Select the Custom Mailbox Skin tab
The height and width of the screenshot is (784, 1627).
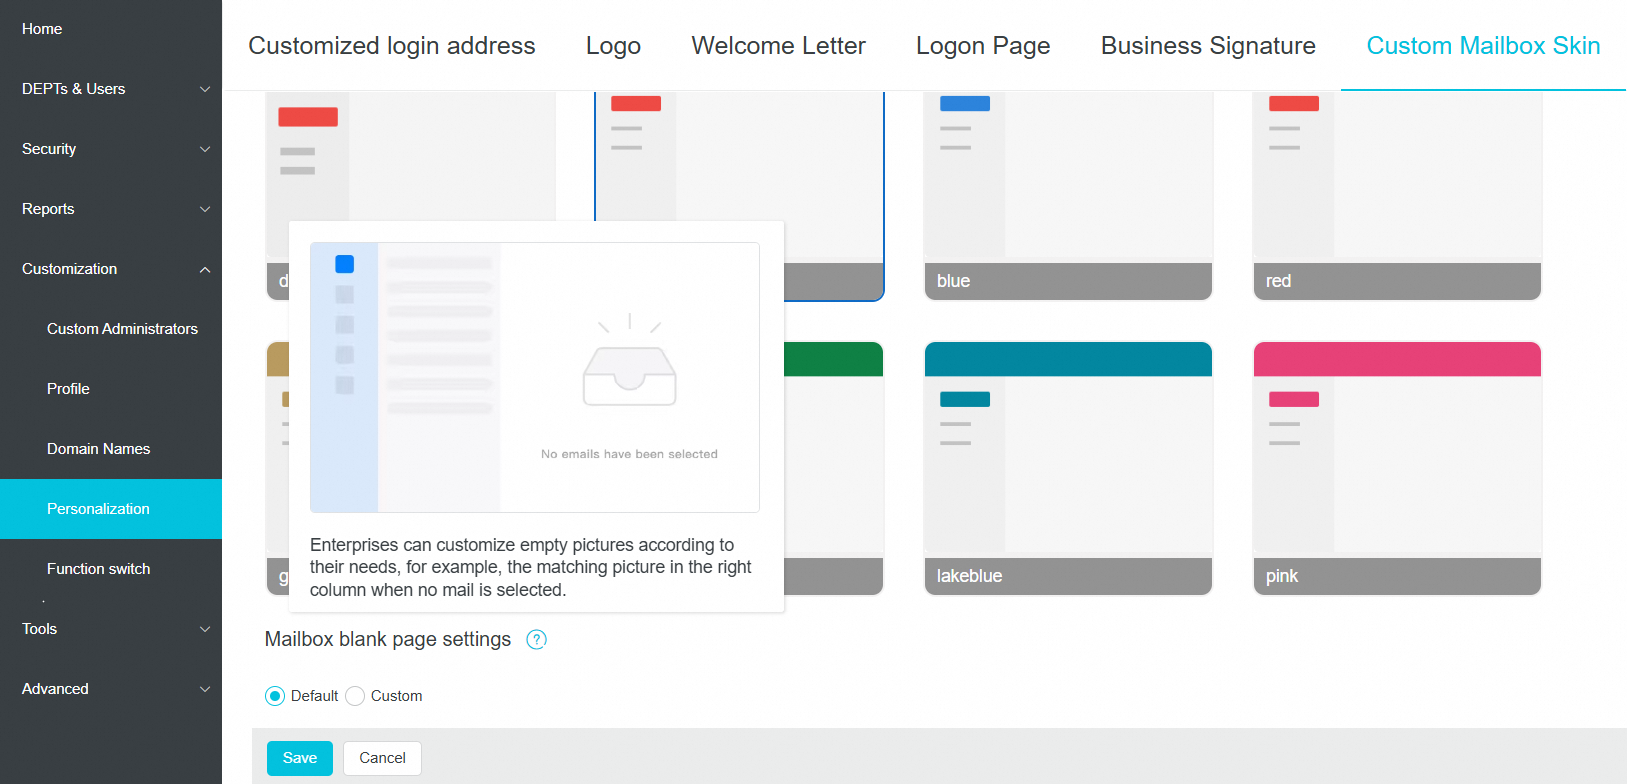pos(1483,46)
